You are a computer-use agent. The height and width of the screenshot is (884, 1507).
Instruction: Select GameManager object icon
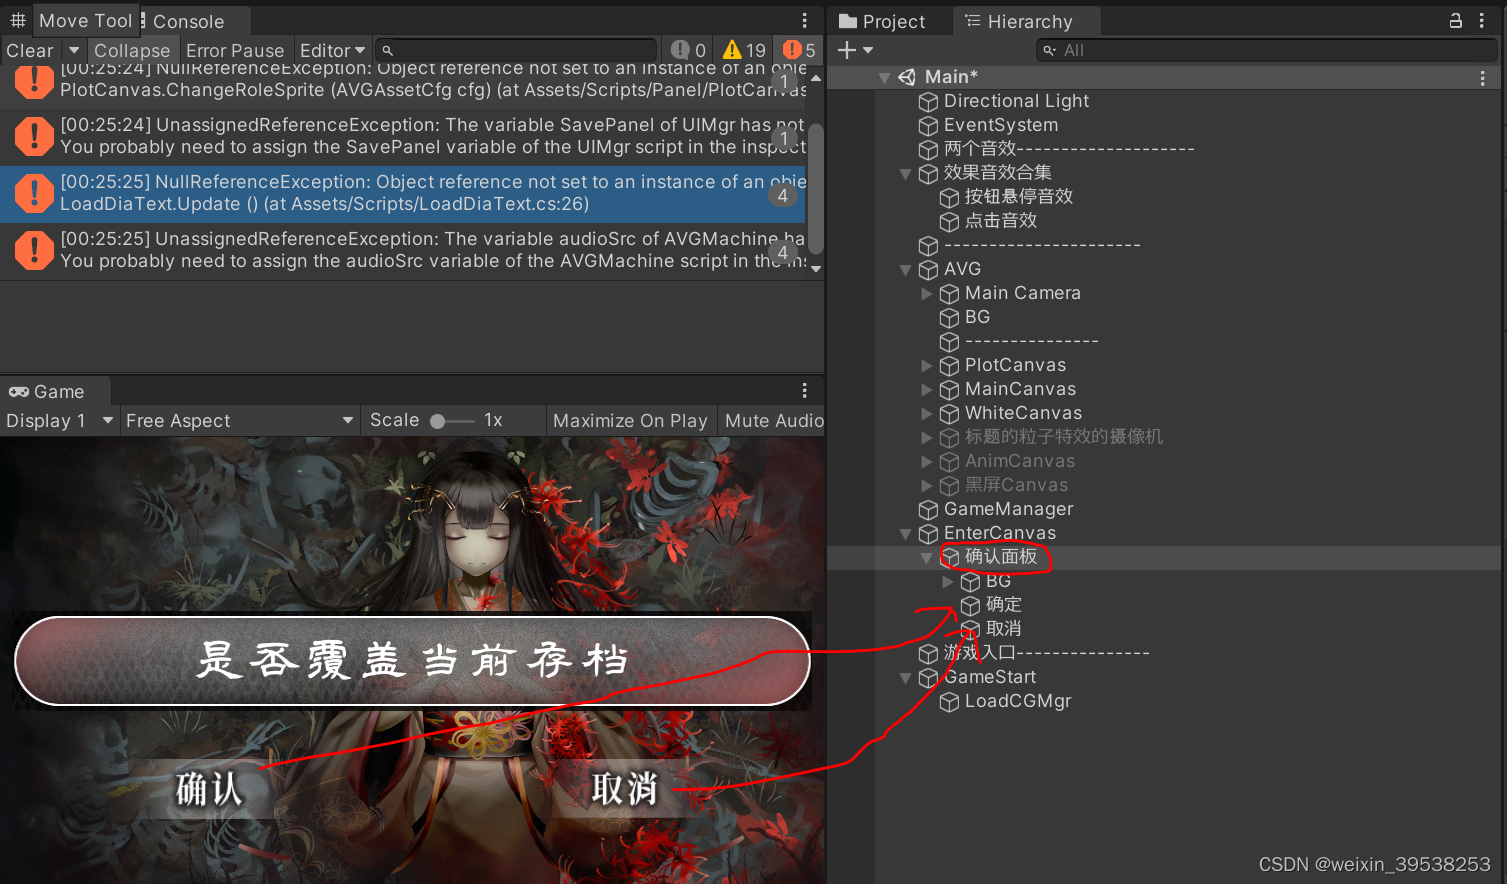928,510
